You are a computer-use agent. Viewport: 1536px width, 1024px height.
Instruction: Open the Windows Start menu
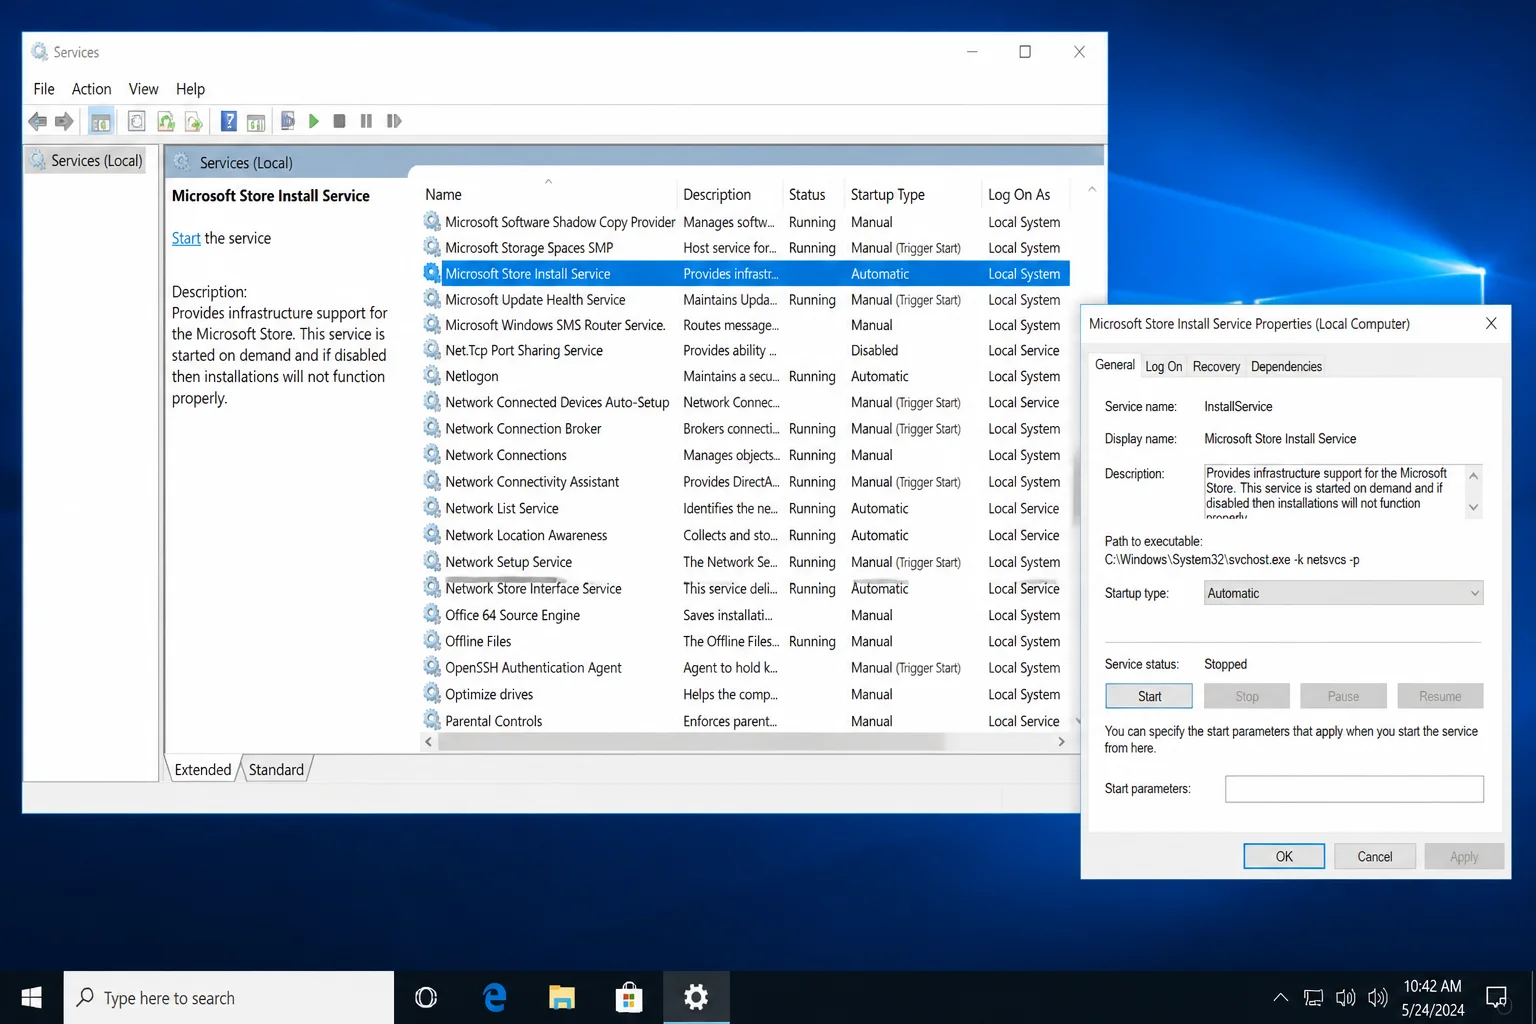coord(31,997)
